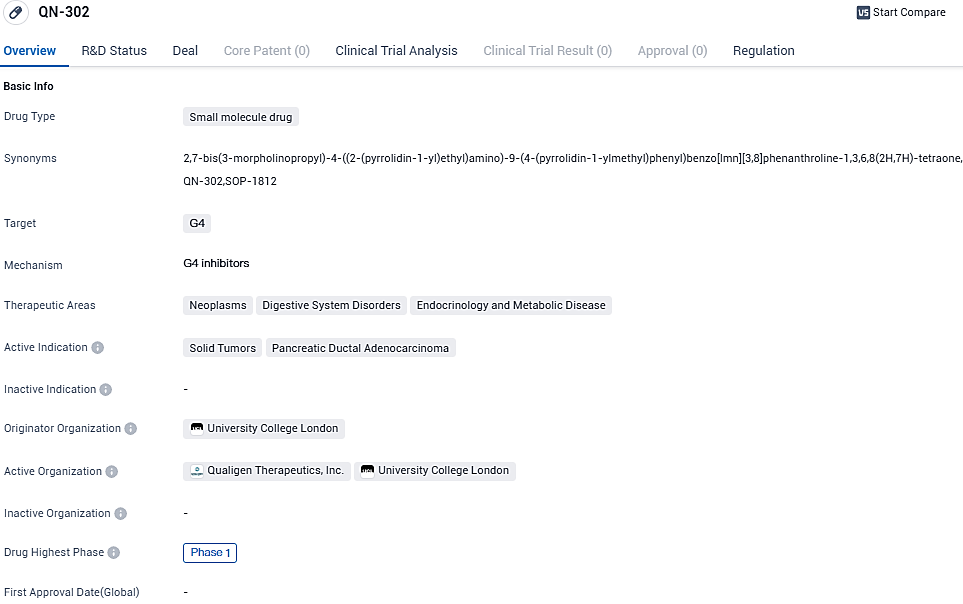Switch to the R&D Status tab
Screen dimensions: 963x604
click(x=114, y=51)
